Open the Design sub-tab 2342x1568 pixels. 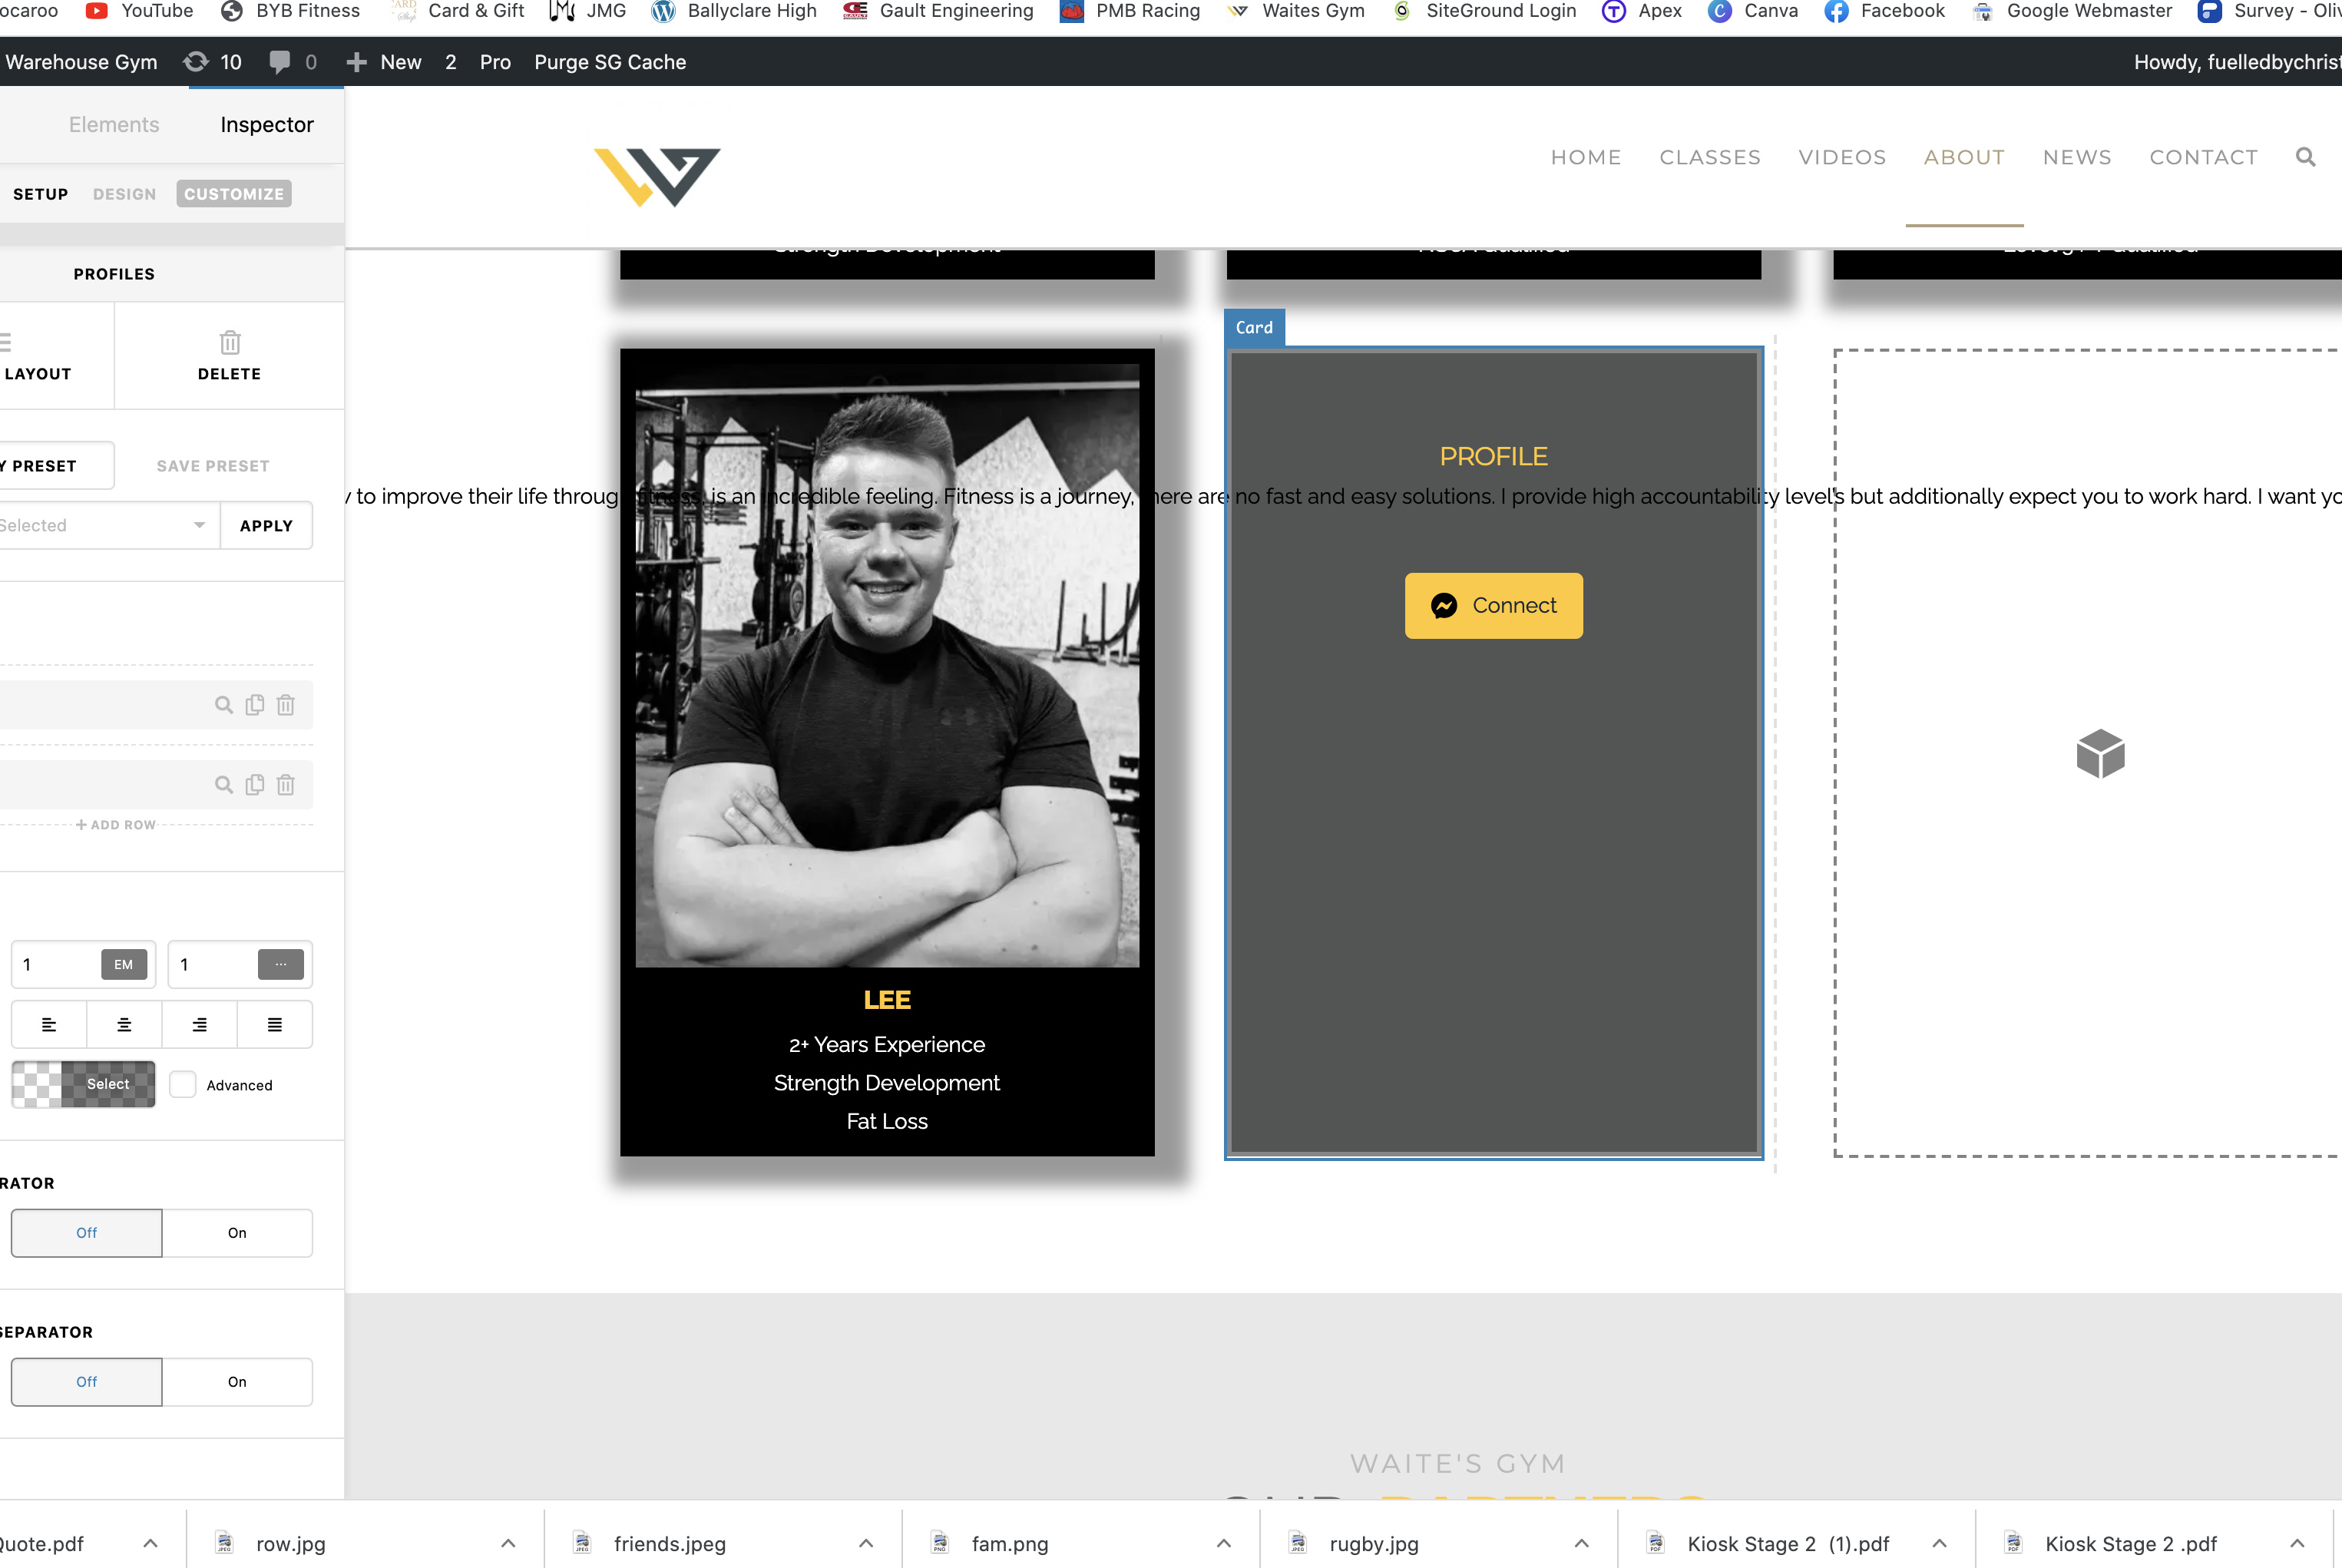[x=125, y=194]
